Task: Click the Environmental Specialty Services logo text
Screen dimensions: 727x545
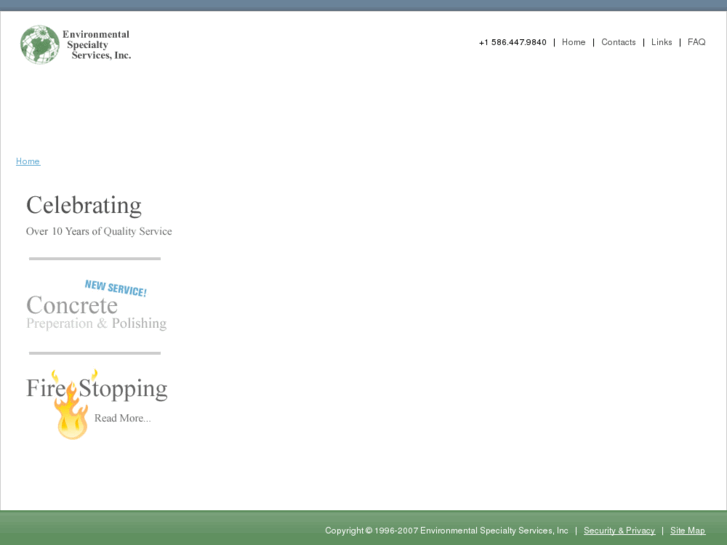Action: pos(98,45)
